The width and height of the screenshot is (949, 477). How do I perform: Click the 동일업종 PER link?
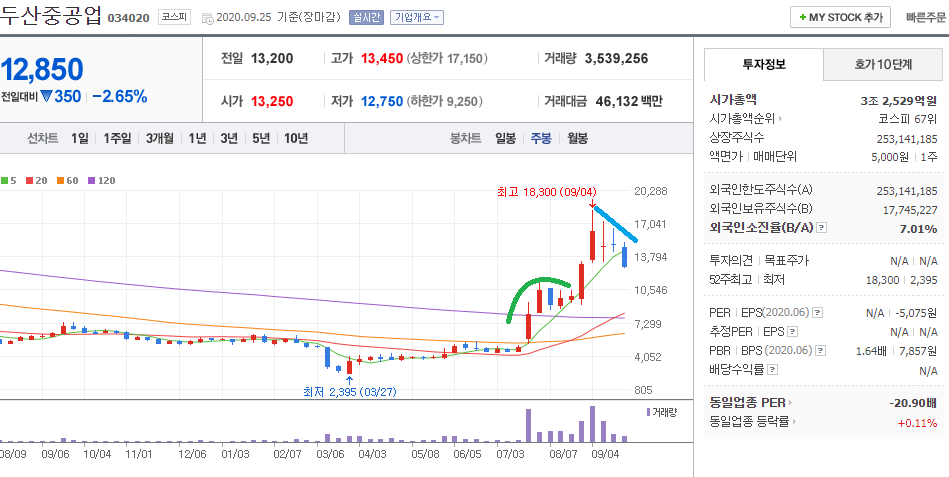(747, 403)
